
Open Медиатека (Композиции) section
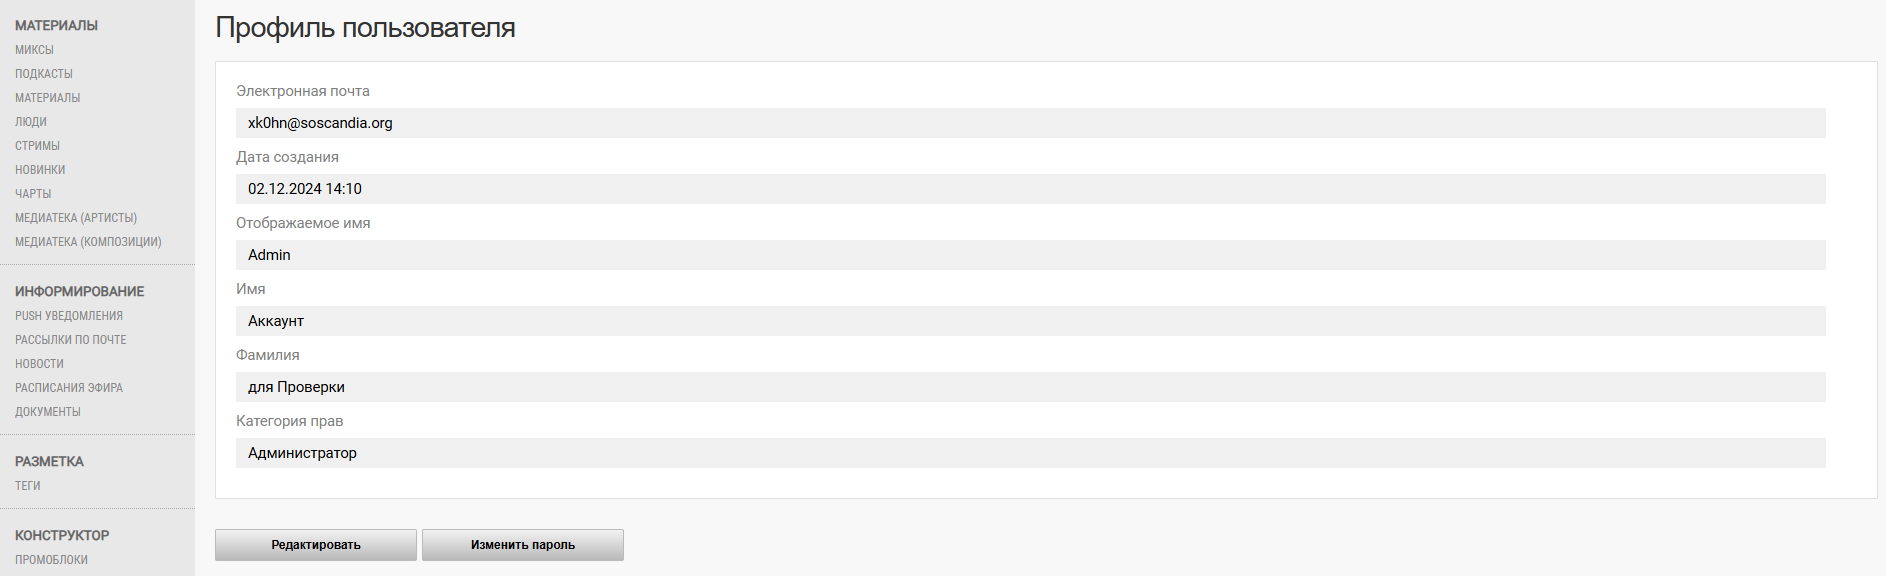pos(88,242)
